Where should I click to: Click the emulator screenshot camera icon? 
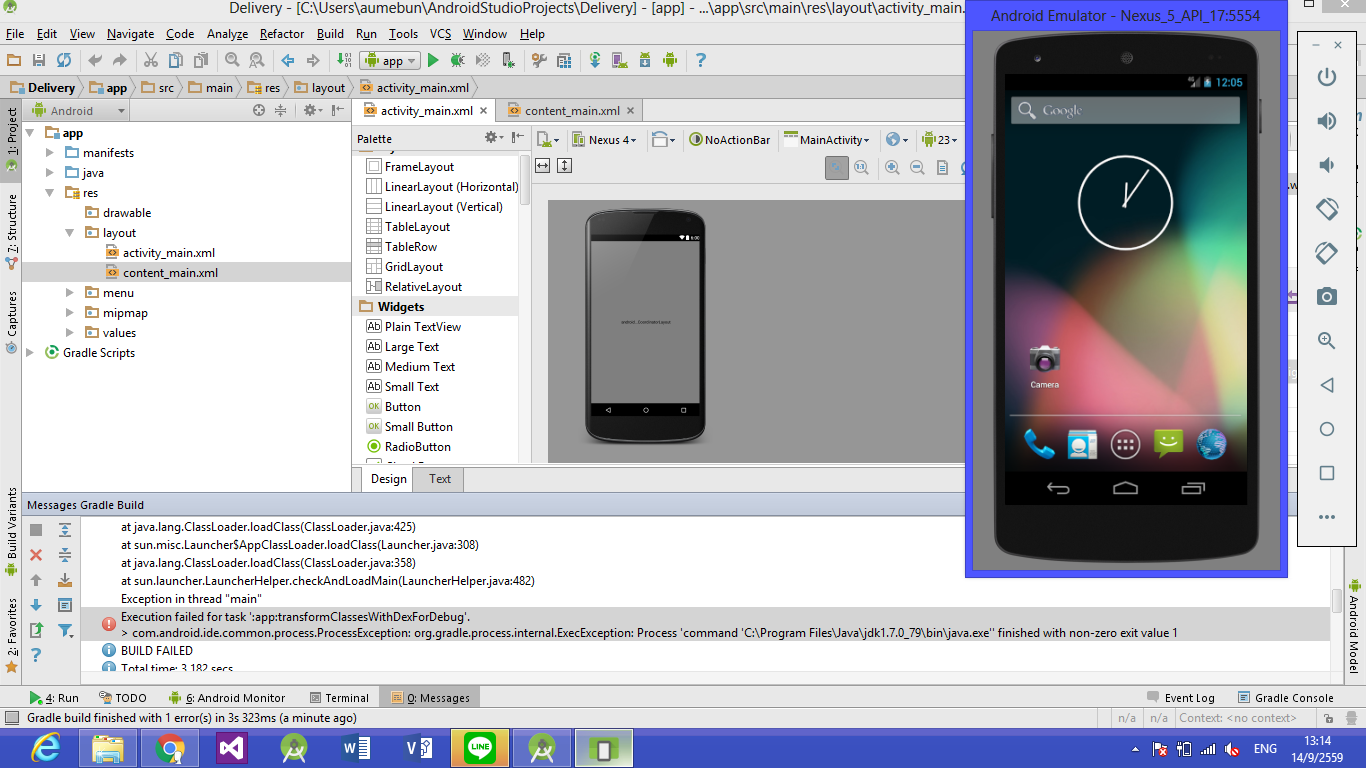(1327, 296)
